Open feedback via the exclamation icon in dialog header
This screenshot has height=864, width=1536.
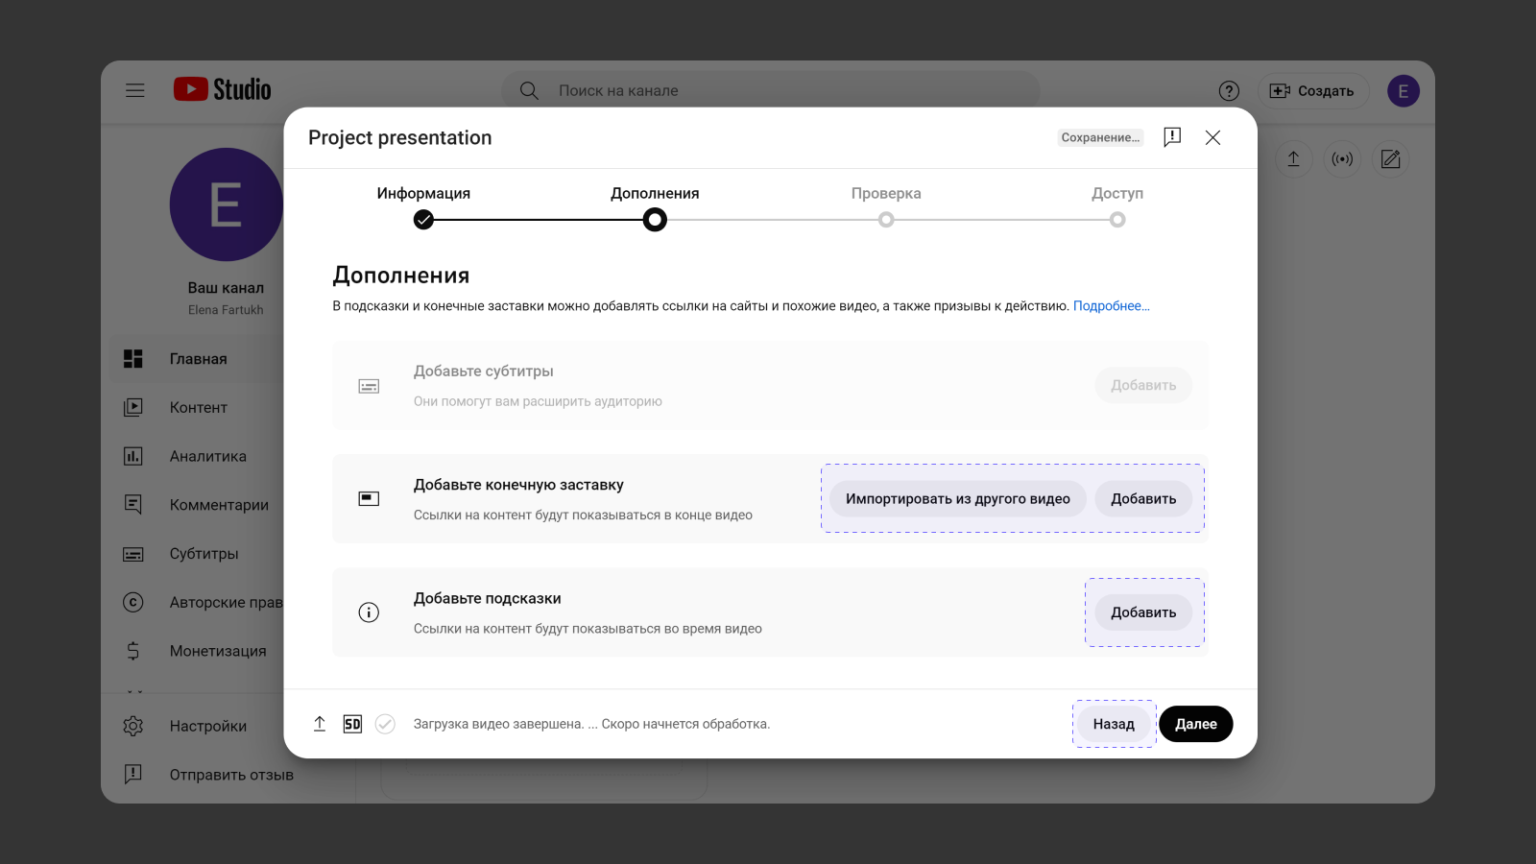[1172, 137]
